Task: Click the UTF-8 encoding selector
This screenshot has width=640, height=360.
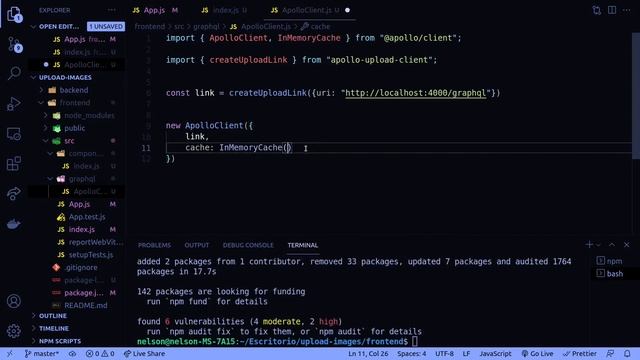Action: pyautogui.click(x=444, y=353)
